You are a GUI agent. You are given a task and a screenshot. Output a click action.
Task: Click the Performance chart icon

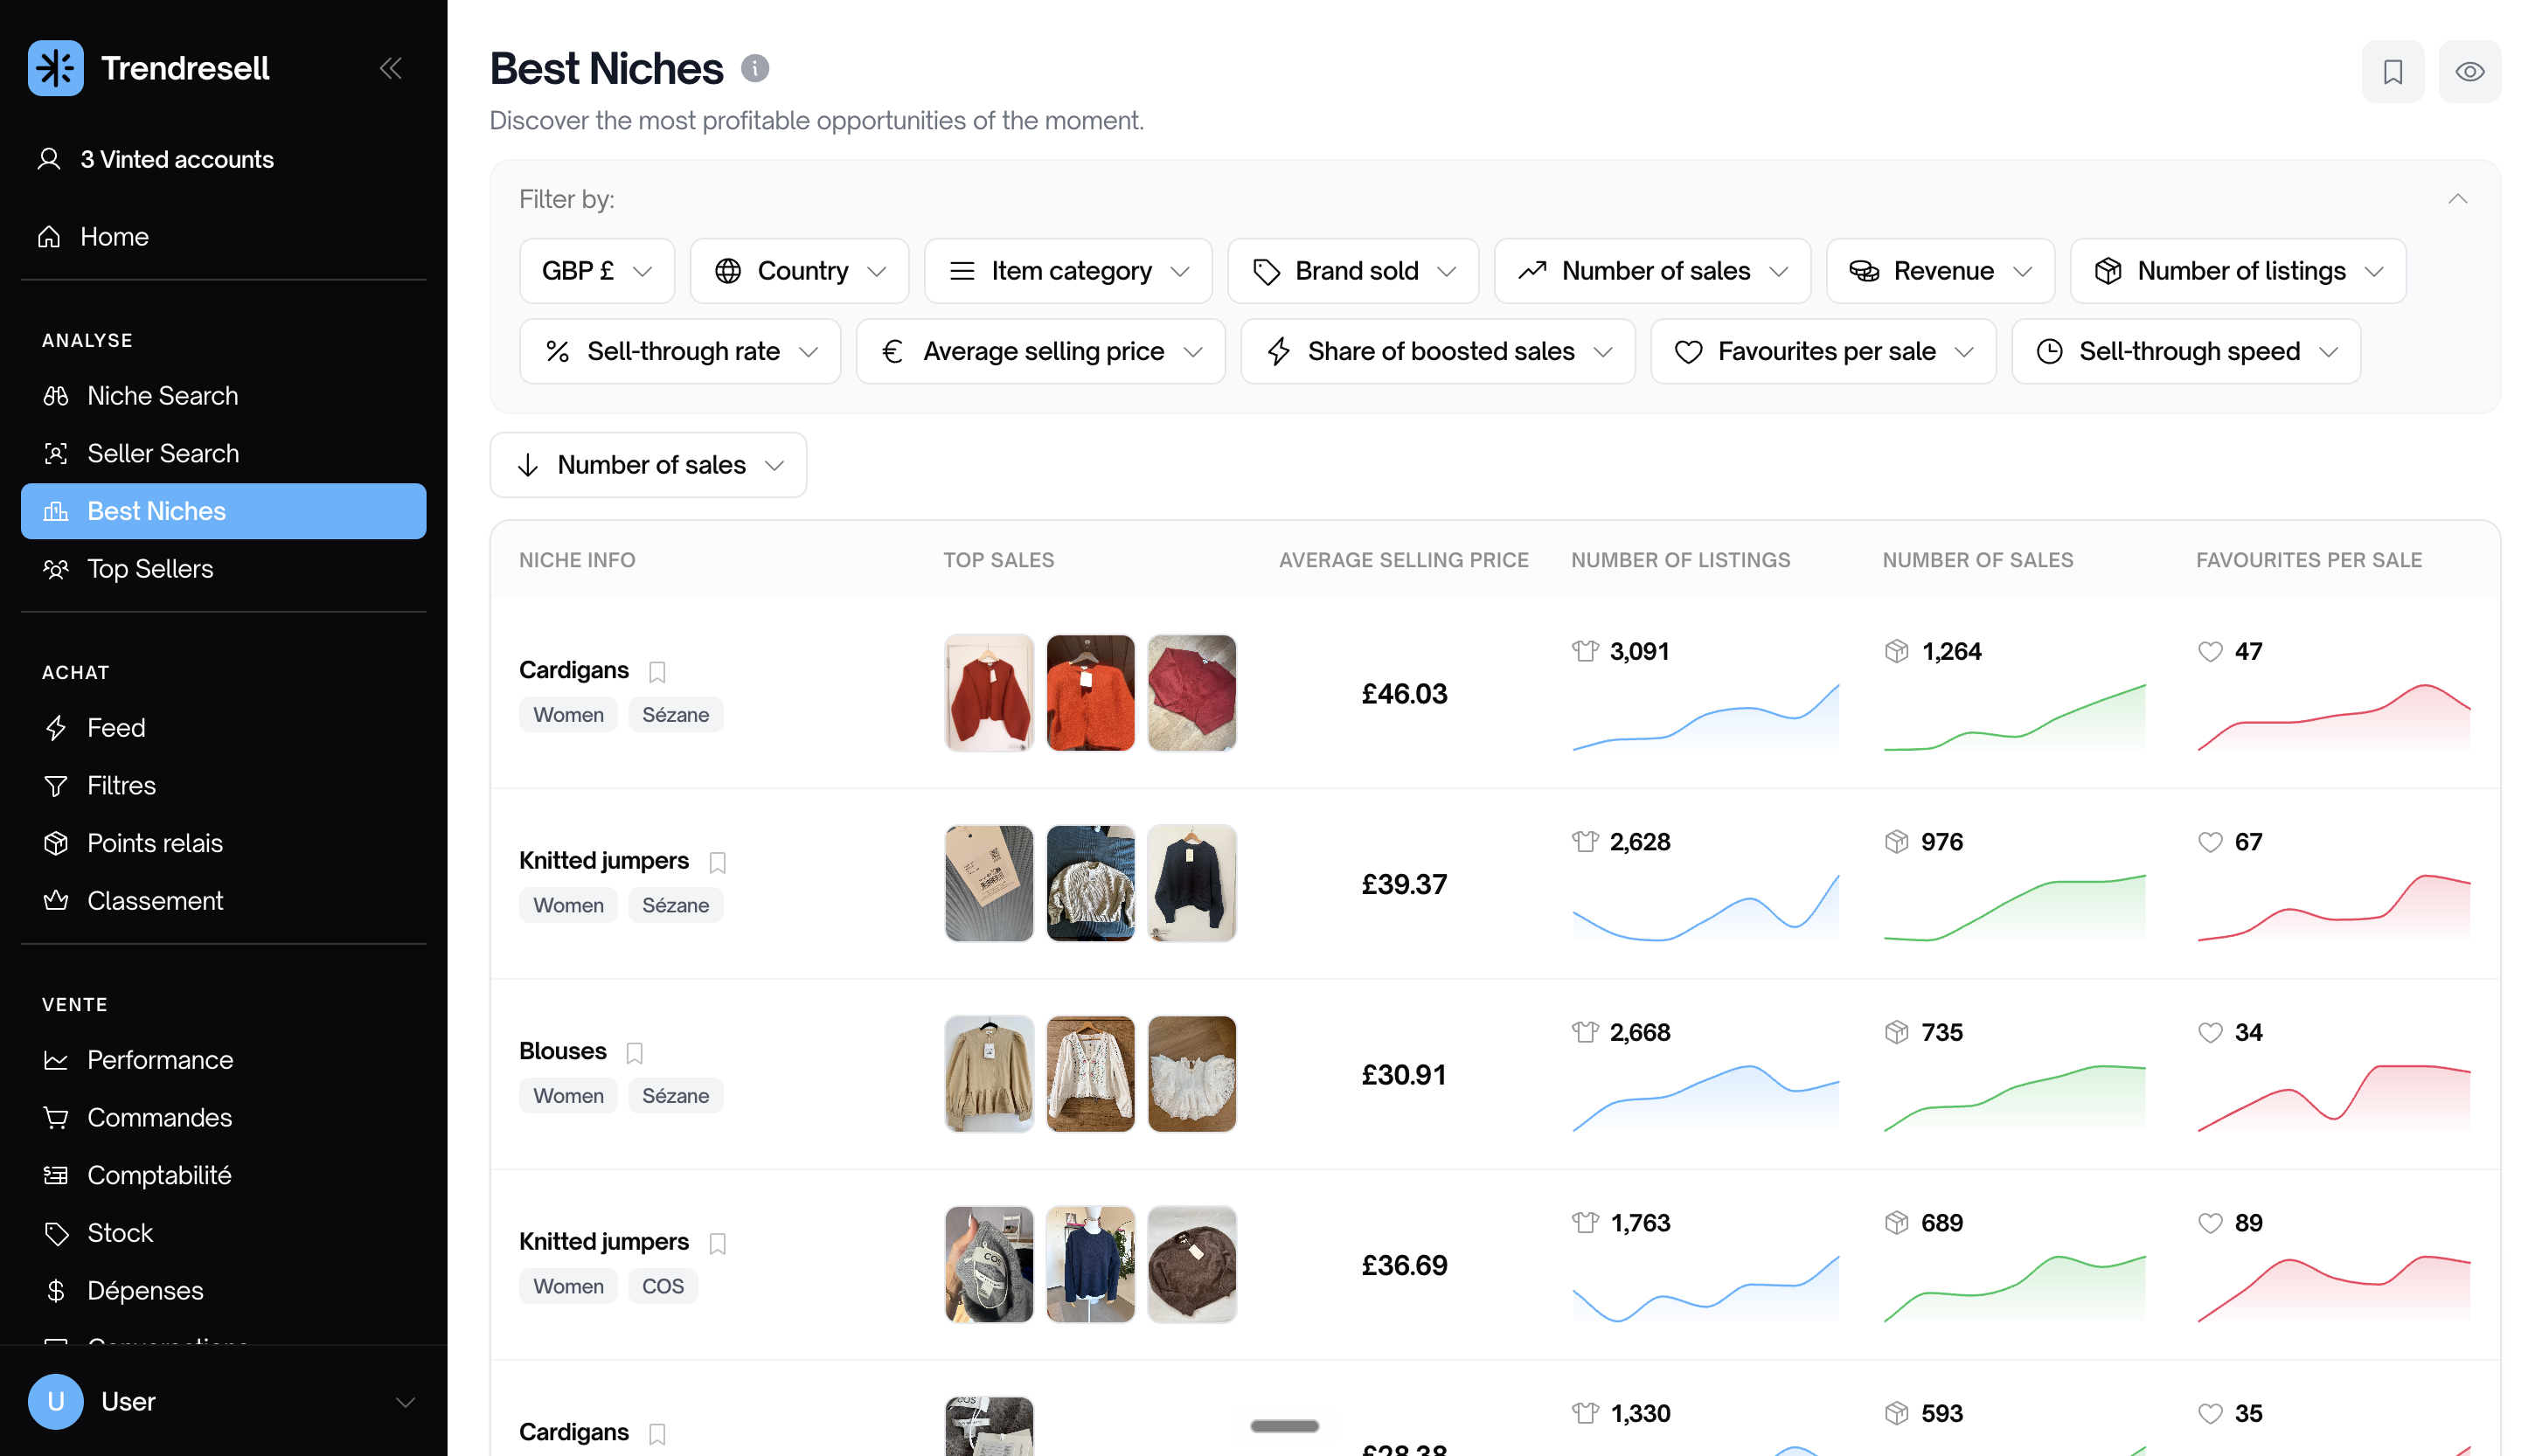[56, 1060]
